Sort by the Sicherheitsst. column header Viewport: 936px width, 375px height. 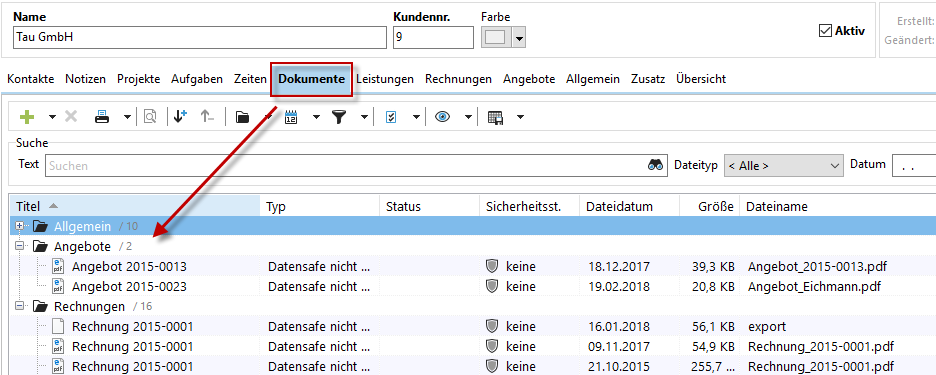coord(529,207)
